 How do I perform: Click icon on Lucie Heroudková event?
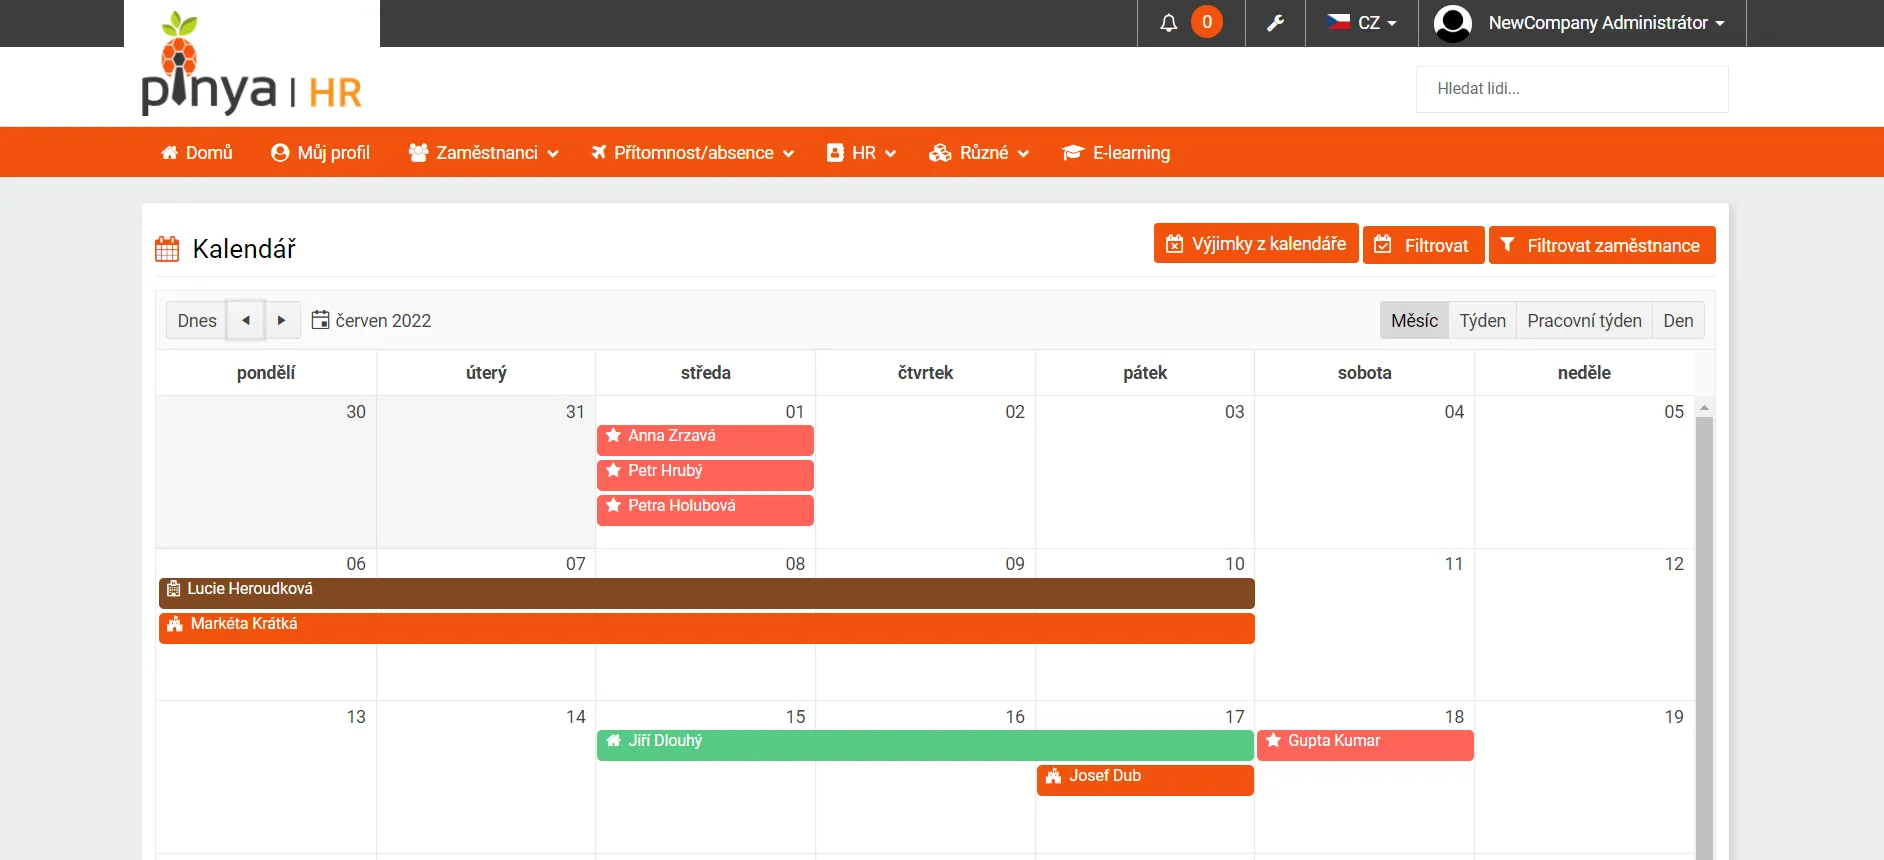[x=174, y=589]
